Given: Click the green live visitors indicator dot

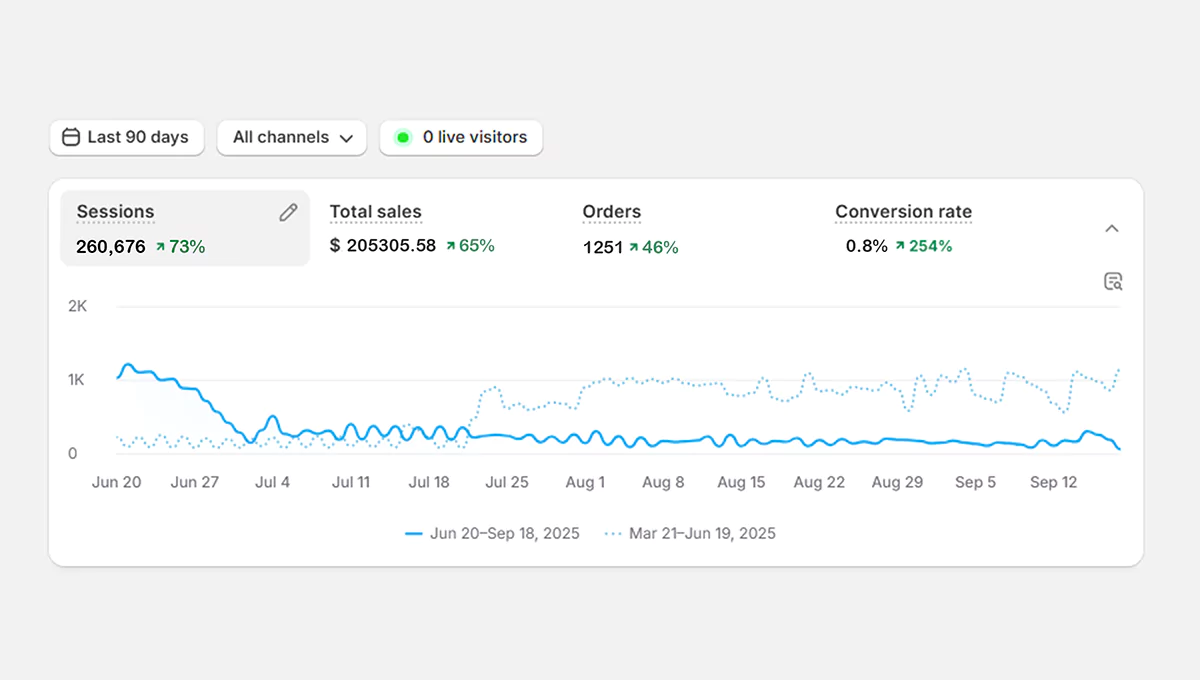Looking at the screenshot, I should pyautogui.click(x=403, y=138).
